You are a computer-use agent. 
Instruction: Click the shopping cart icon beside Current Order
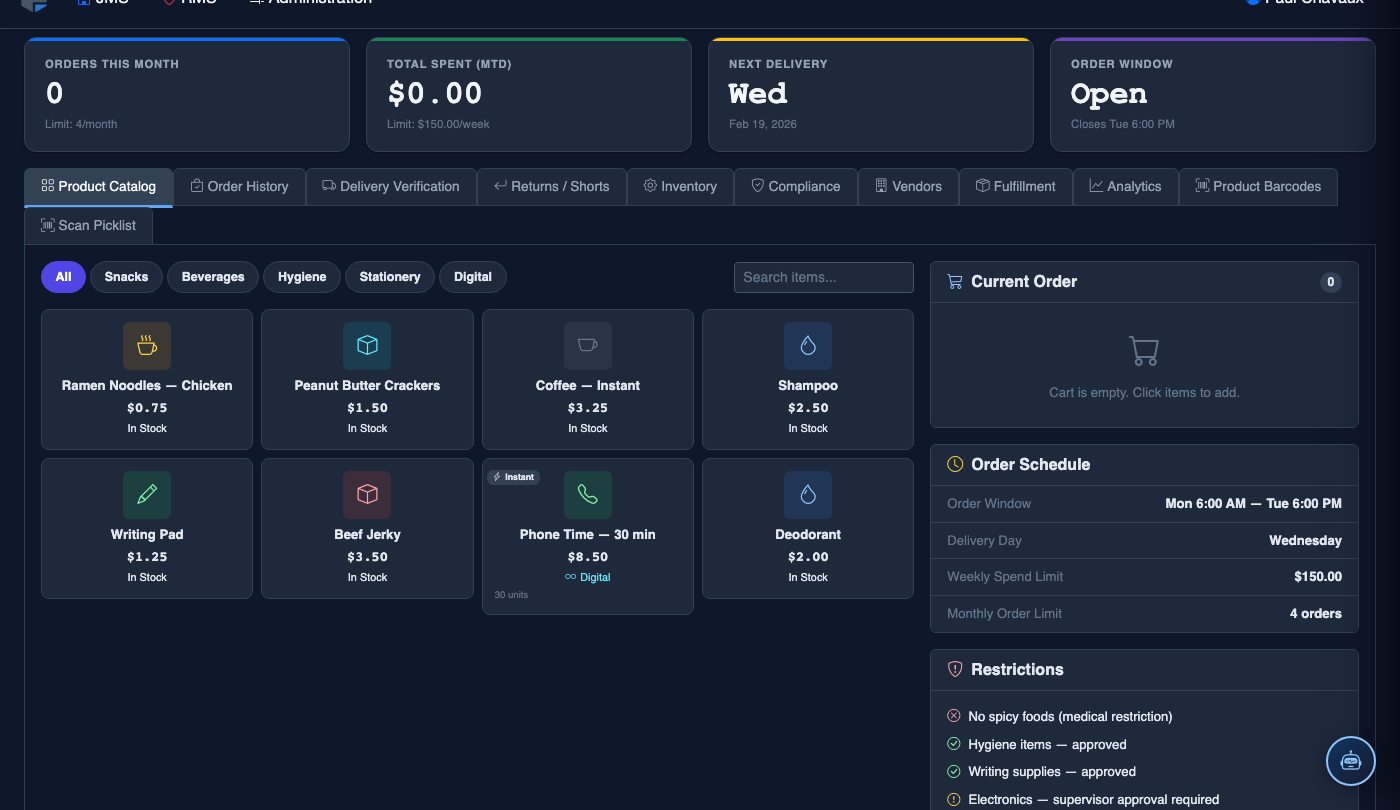(955, 282)
